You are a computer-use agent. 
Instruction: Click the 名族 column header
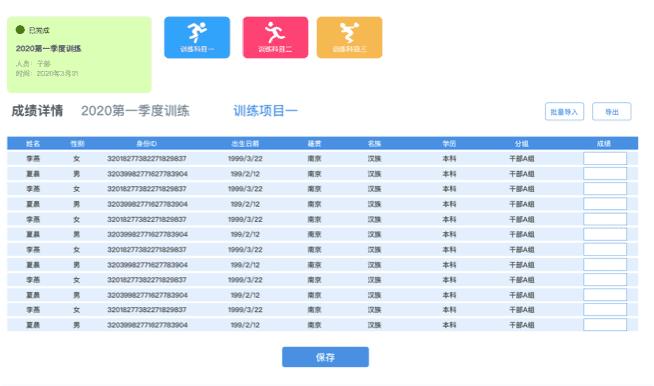375,144
